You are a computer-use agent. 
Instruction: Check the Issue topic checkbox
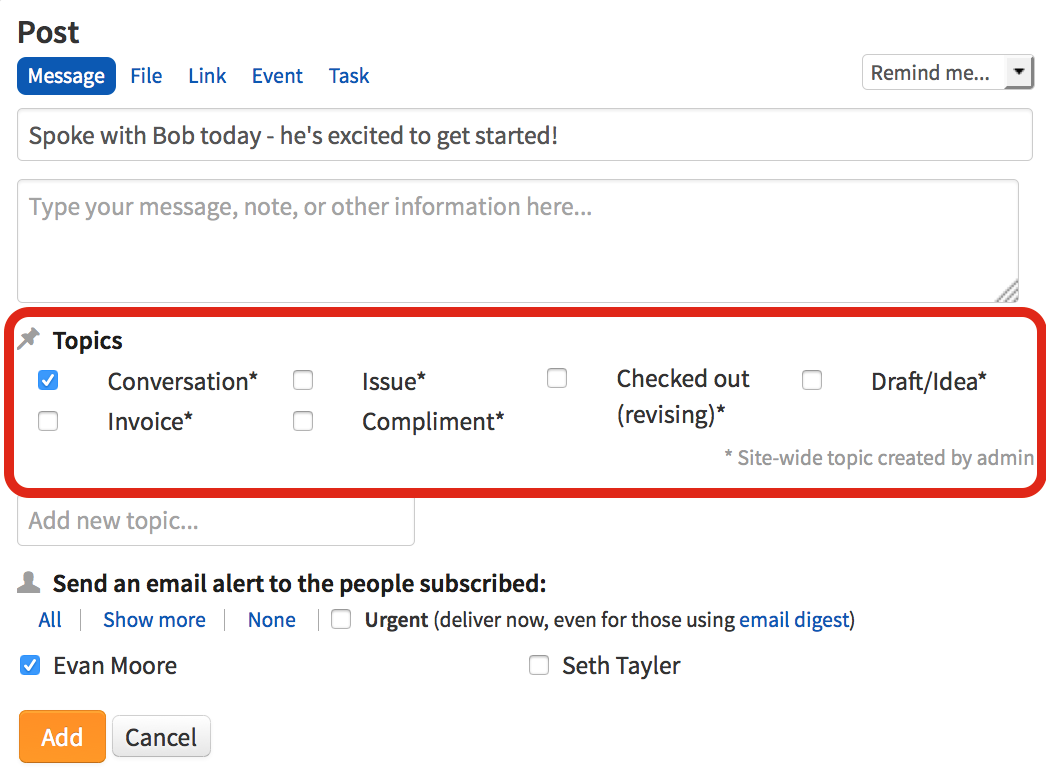[x=303, y=380]
